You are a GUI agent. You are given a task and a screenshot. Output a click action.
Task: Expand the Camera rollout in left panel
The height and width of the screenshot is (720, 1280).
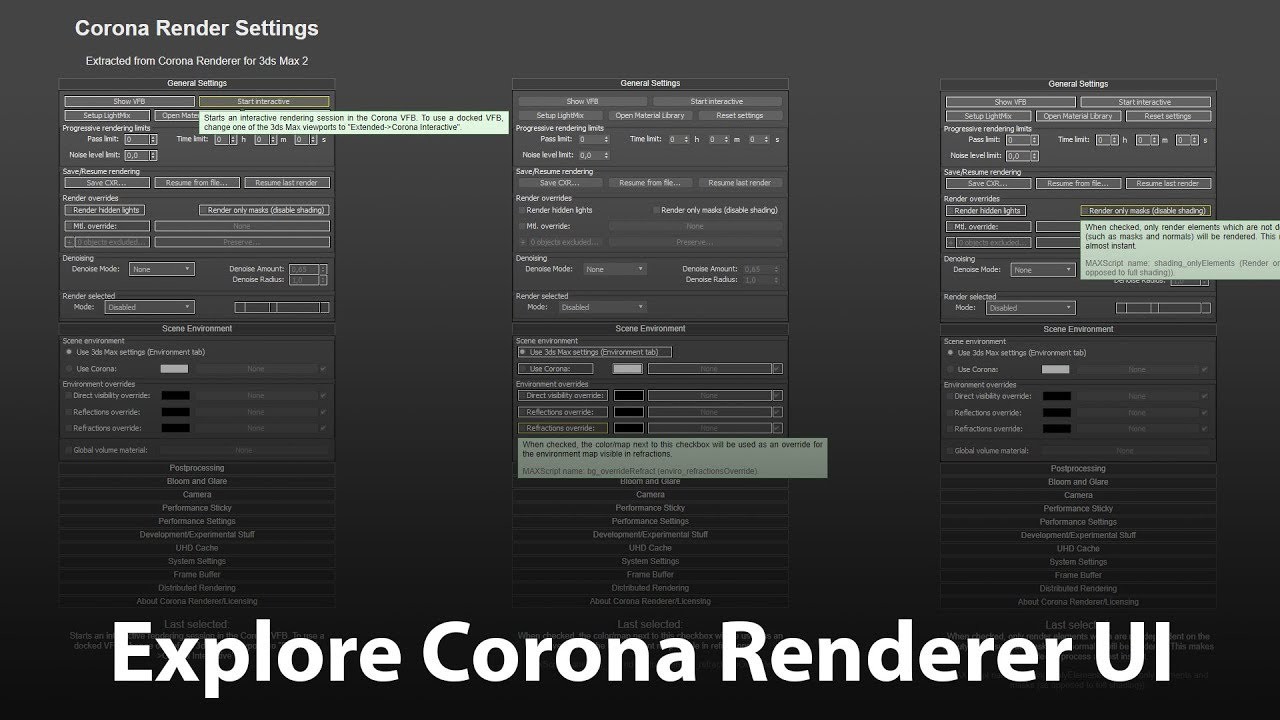[x=196, y=495]
